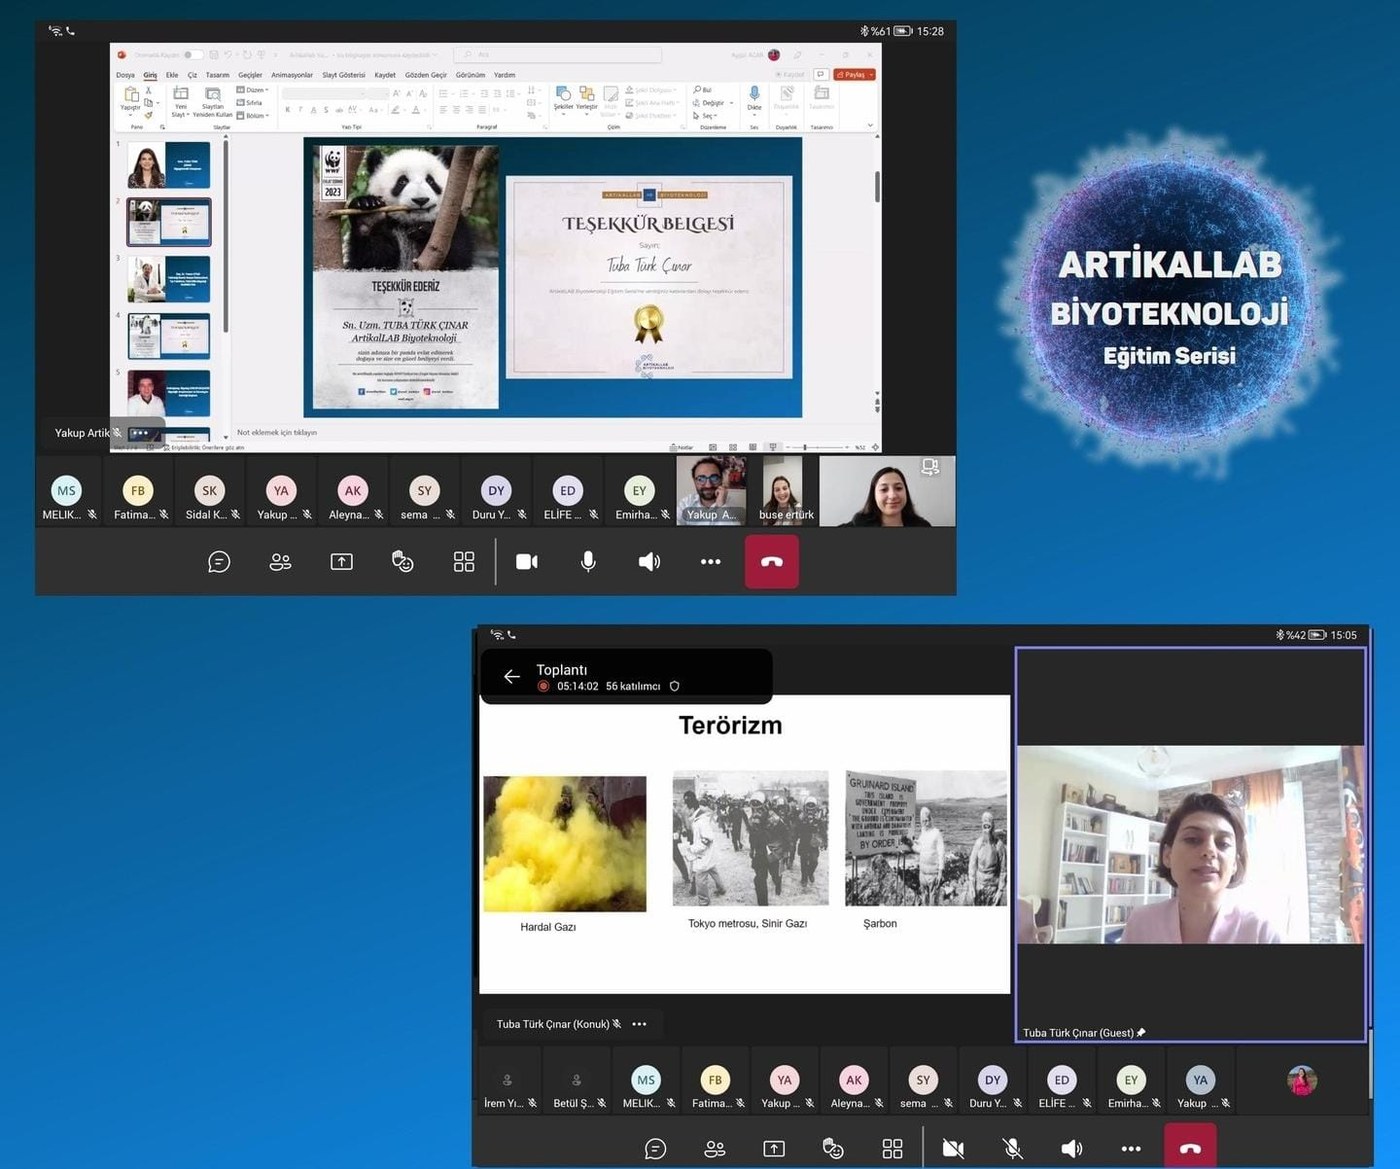Select Betül participant tile in lower meeting
This screenshot has width=1400, height=1169.
(579, 1081)
